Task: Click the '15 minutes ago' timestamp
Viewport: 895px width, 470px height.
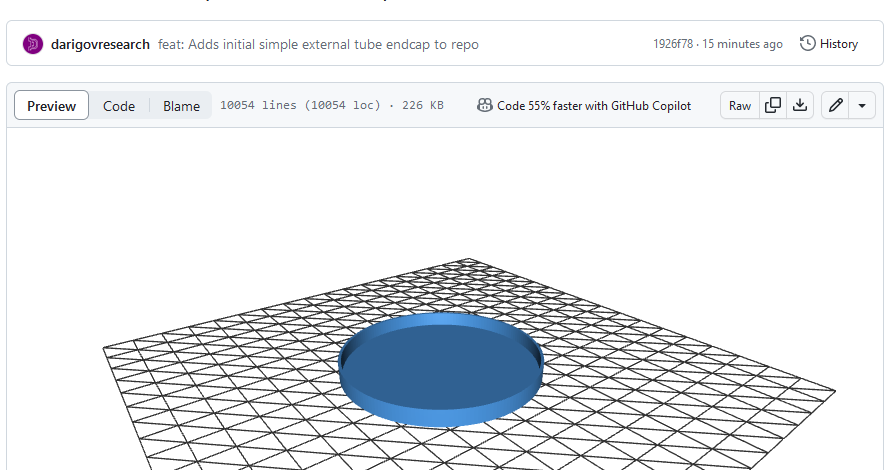Action: (x=743, y=44)
